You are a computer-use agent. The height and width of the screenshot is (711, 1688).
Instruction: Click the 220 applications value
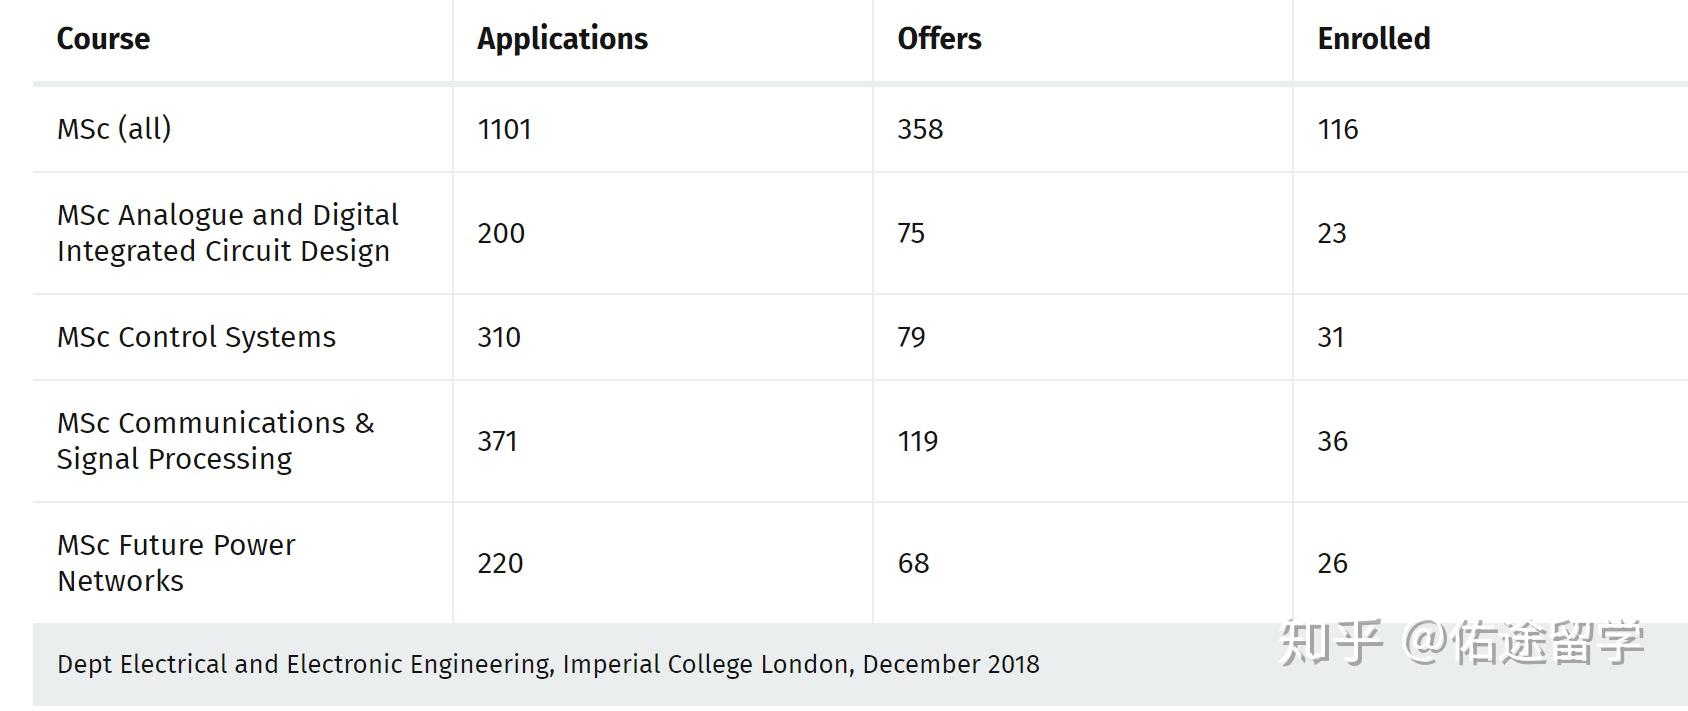pos(500,563)
